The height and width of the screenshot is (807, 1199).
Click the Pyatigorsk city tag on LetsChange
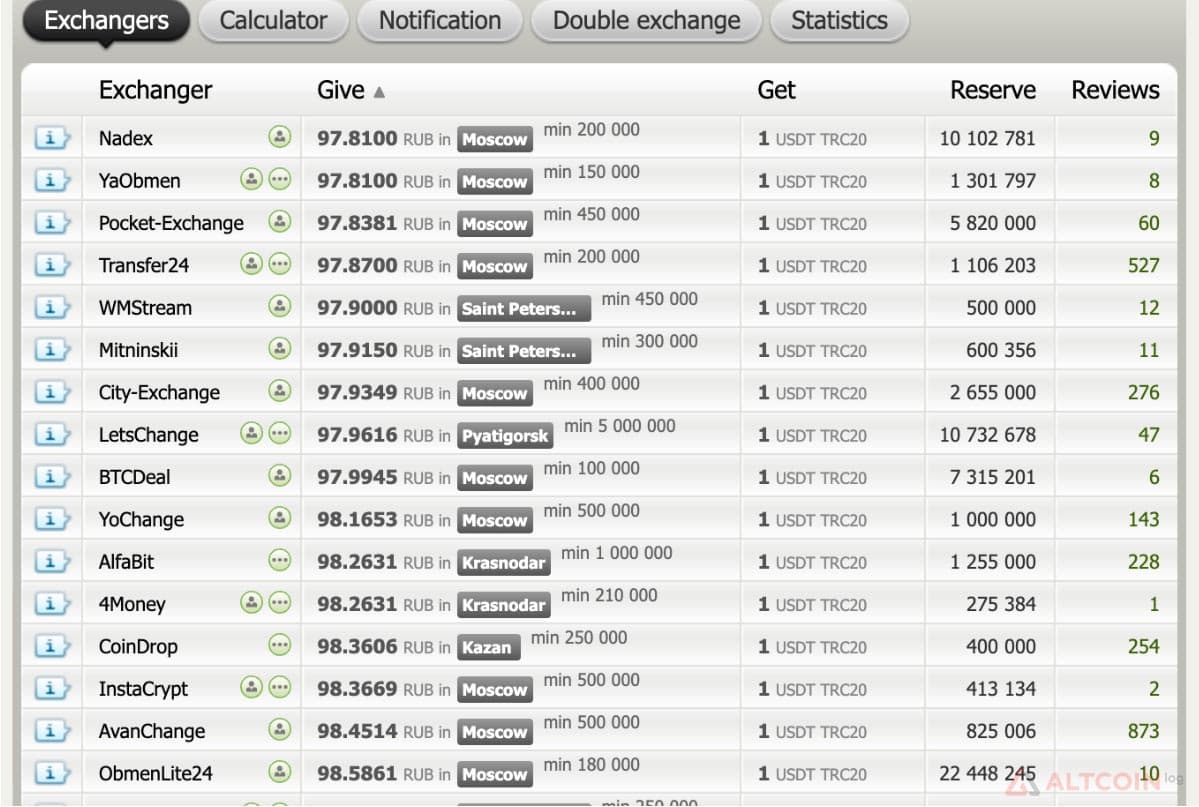coord(505,436)
